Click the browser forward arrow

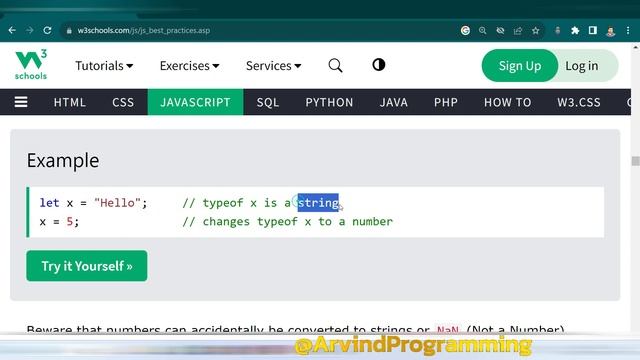coord(29,30)
